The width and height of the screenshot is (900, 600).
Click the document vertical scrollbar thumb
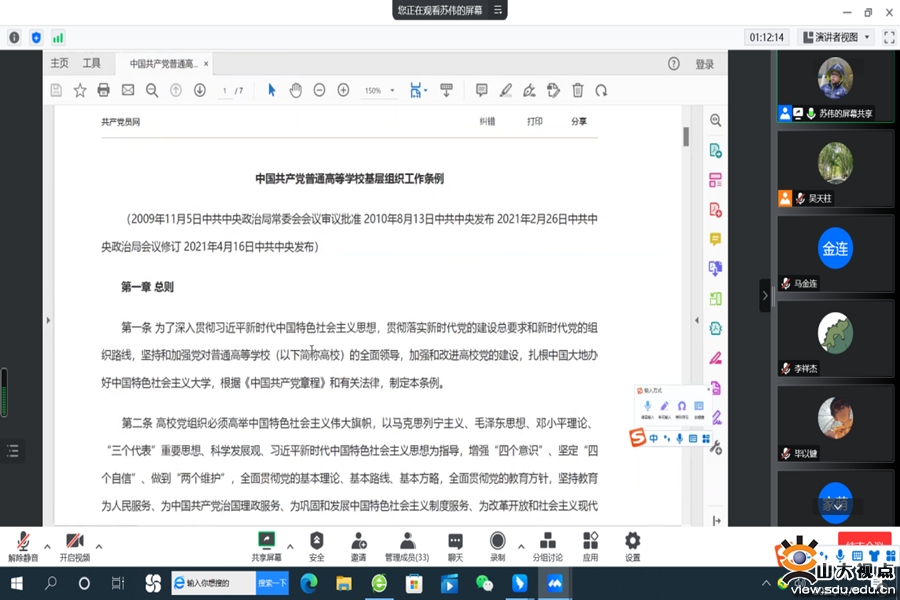point(685,136)
